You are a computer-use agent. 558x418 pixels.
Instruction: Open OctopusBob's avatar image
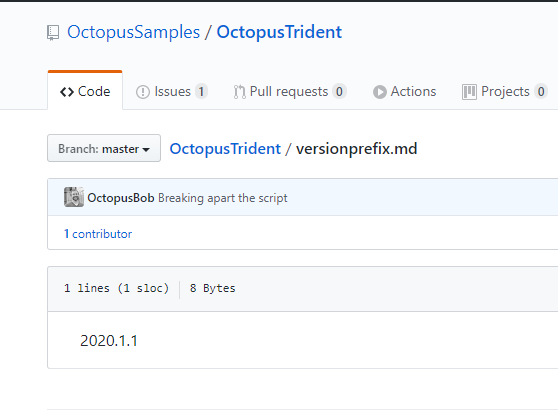pos(74,197)
